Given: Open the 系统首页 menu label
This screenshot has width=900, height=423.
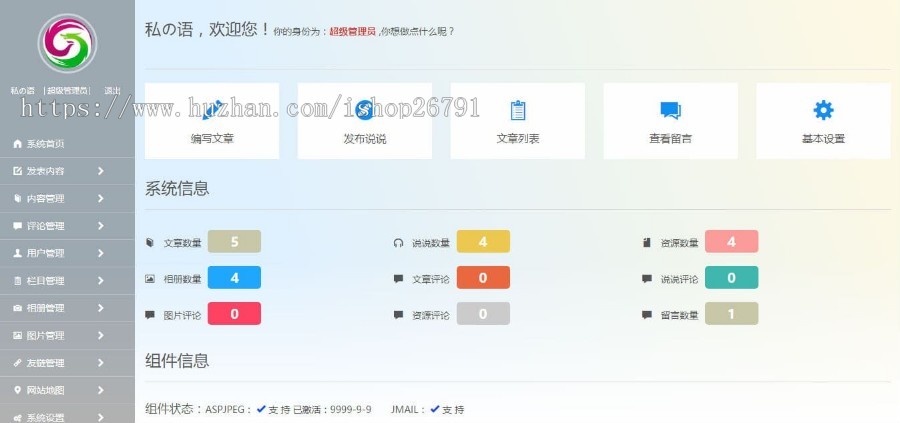Looking at the screenshot, I should (x=45, y=144).
